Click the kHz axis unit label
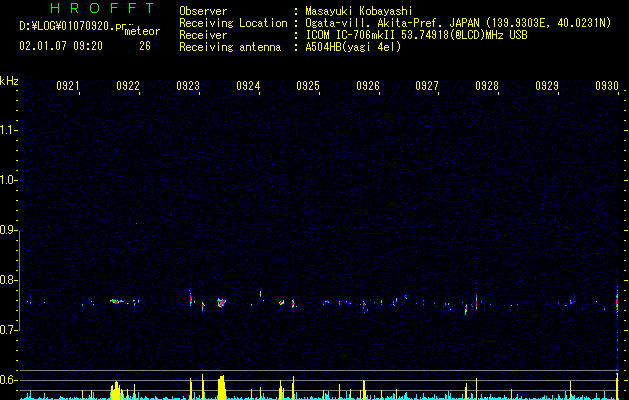The height and width of the screenshot is (400, 629). [9, 81]
